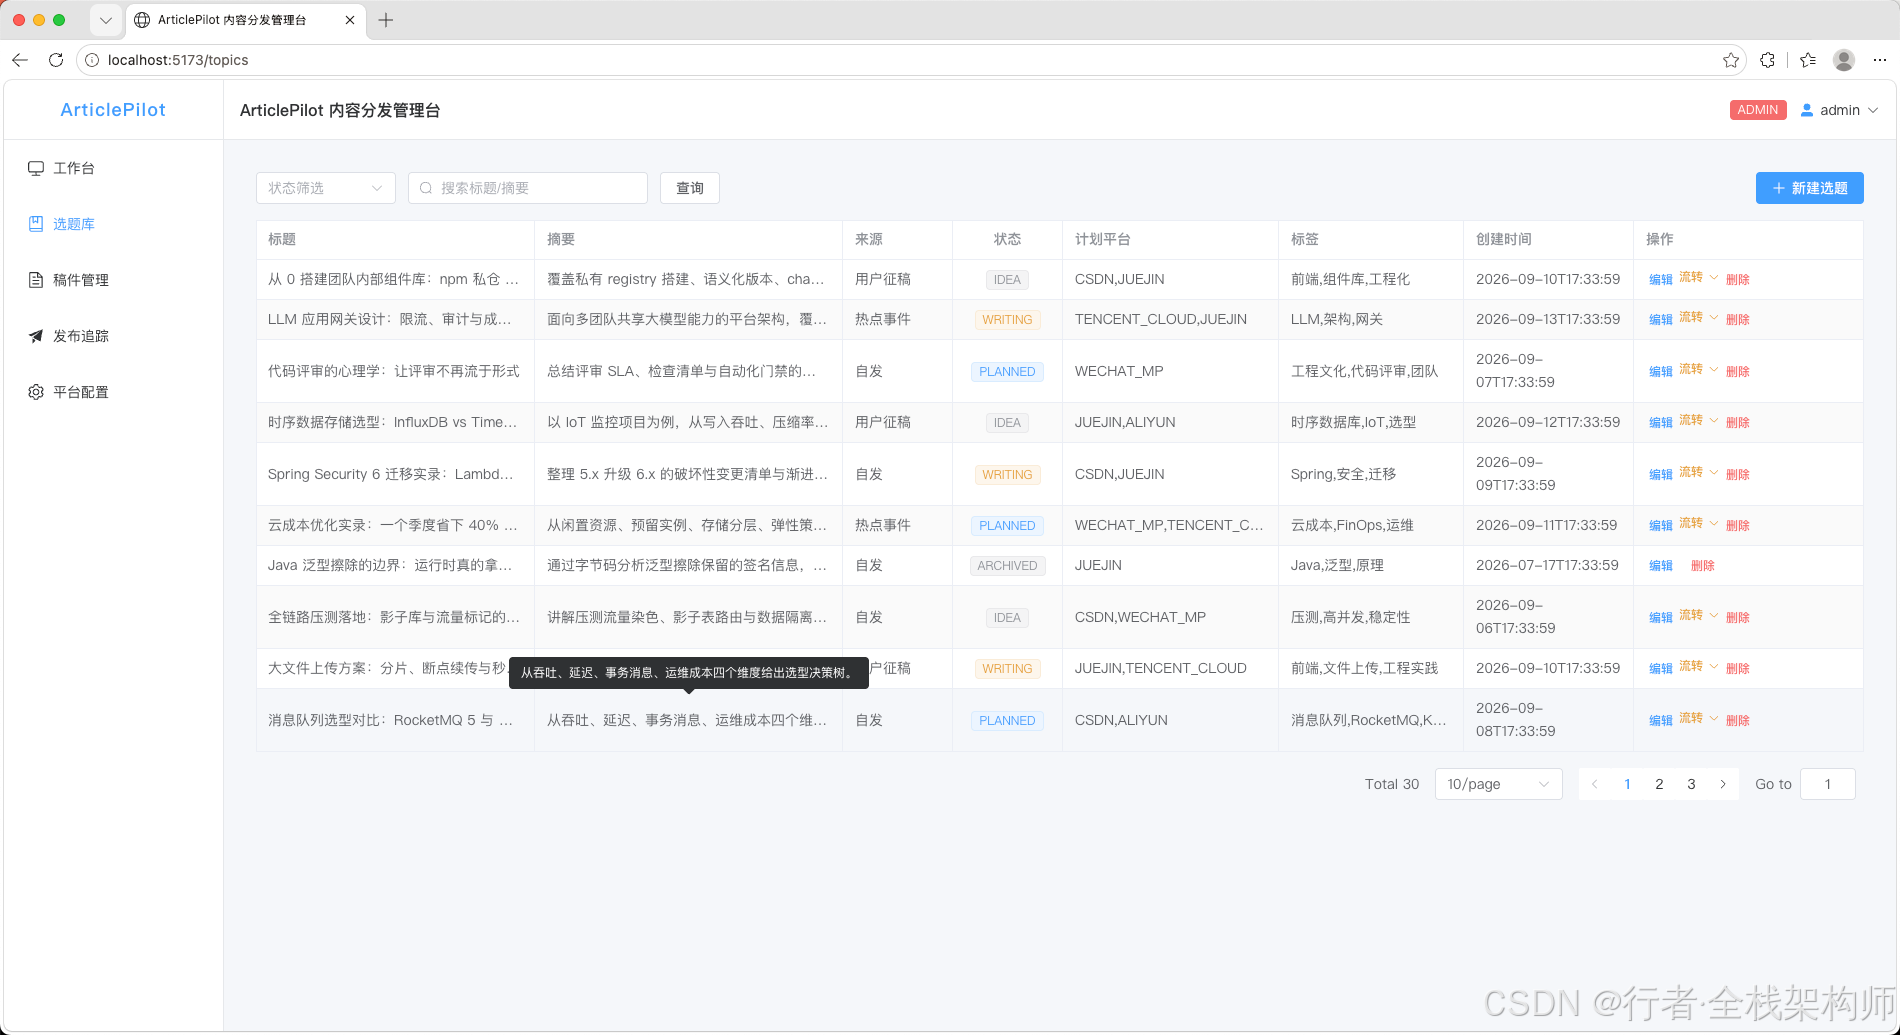The width and height of the screenshot is (1900, 1035).
Task: Open the favorites list icon
Action: 1808,60
